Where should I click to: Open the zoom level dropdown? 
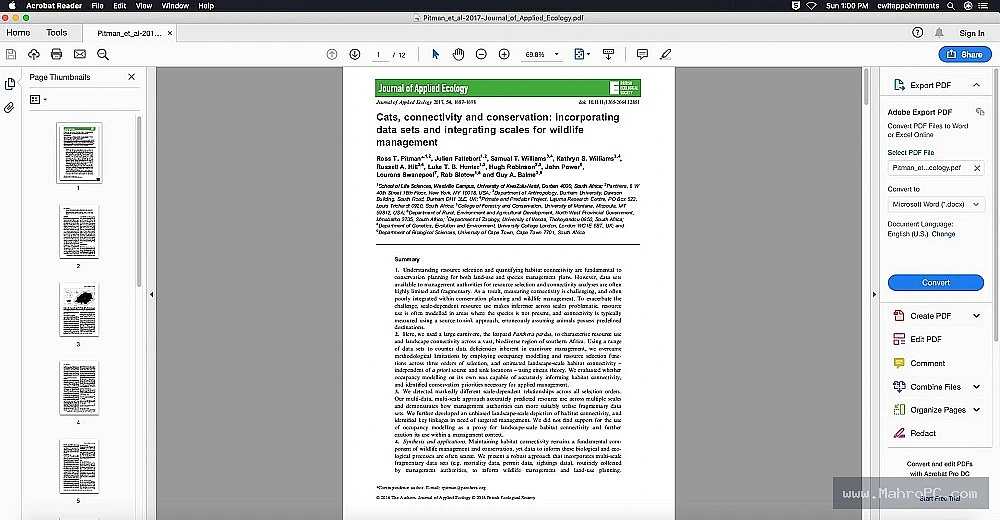[556, 54]
